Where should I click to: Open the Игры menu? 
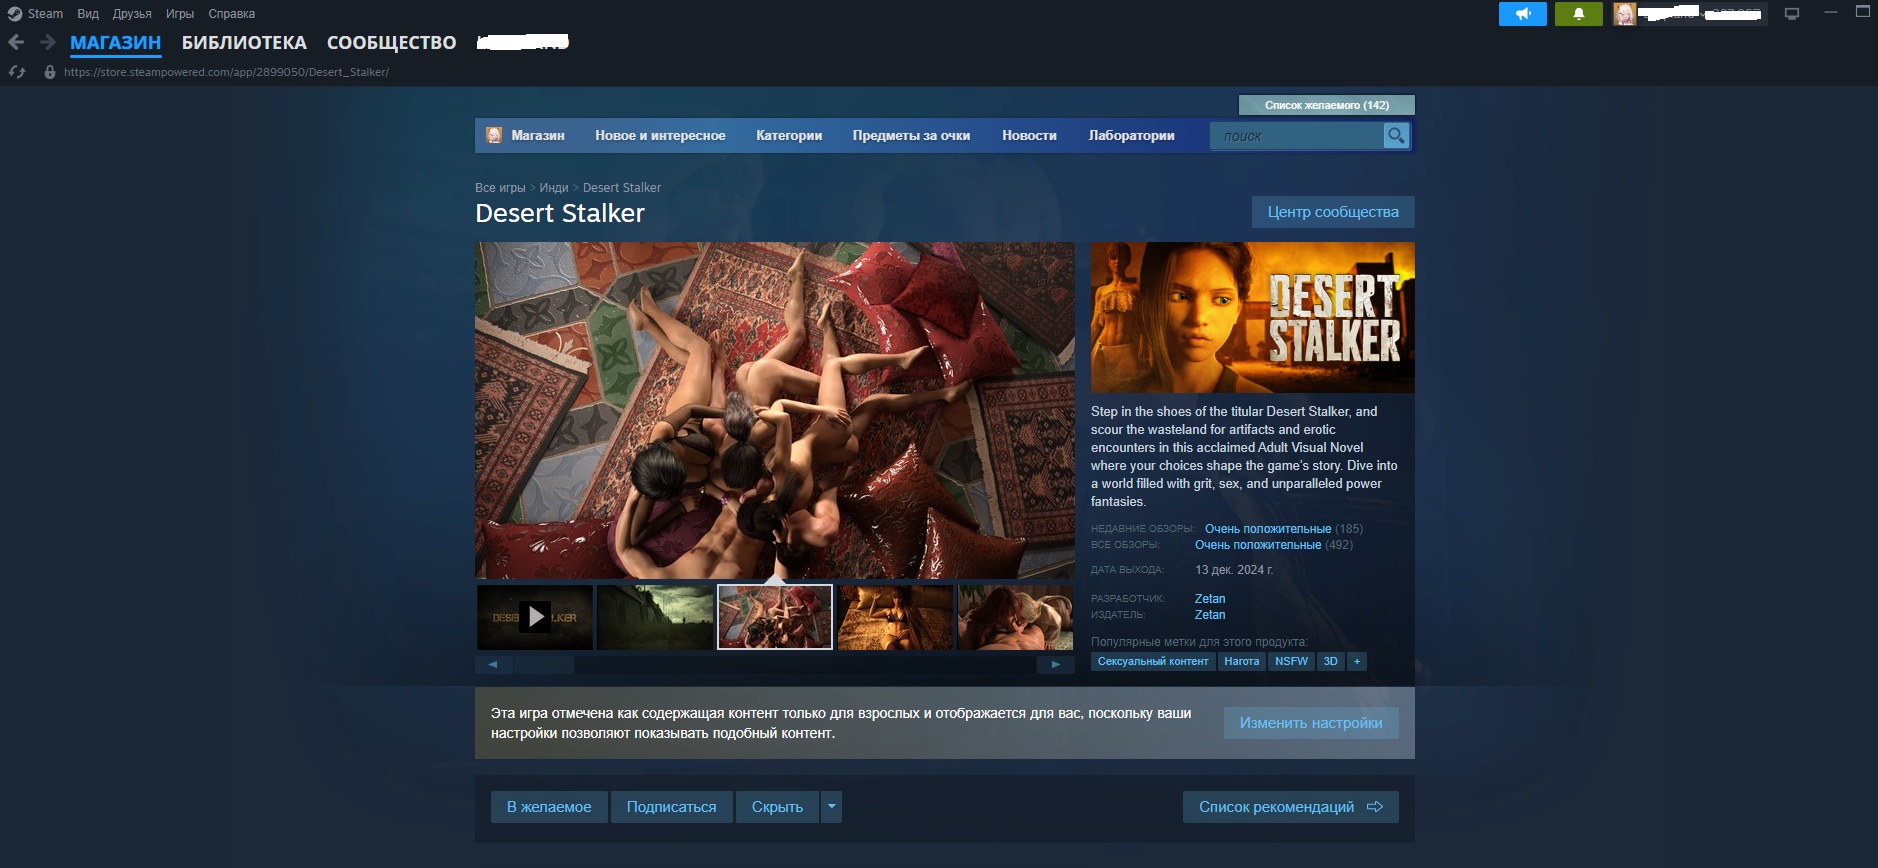point(180,14)
